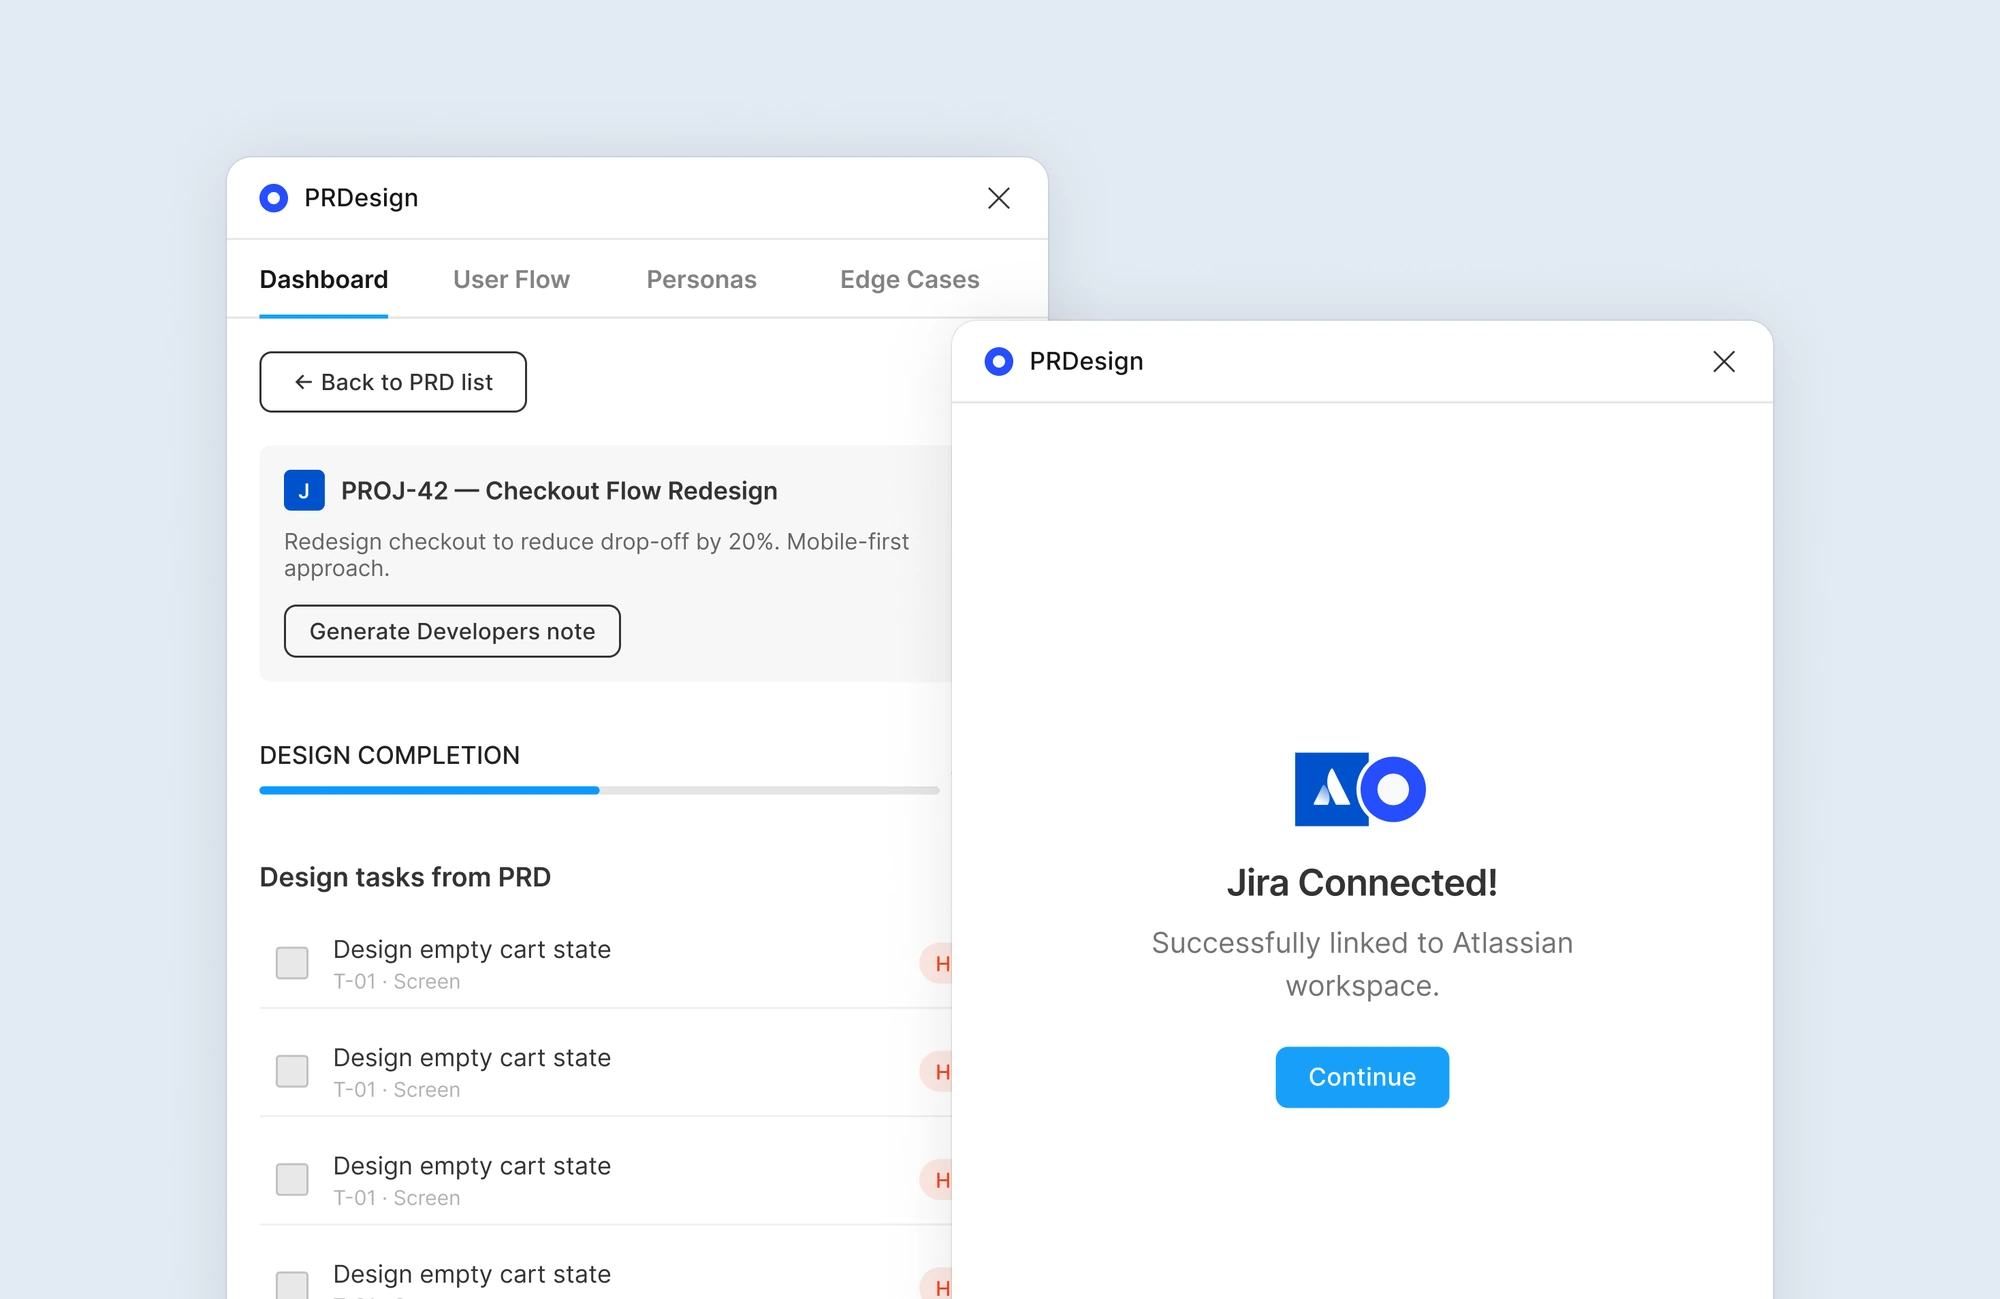Click the Continue button
This screenshot has height=1299, width=2000.
[1362, 1077]
